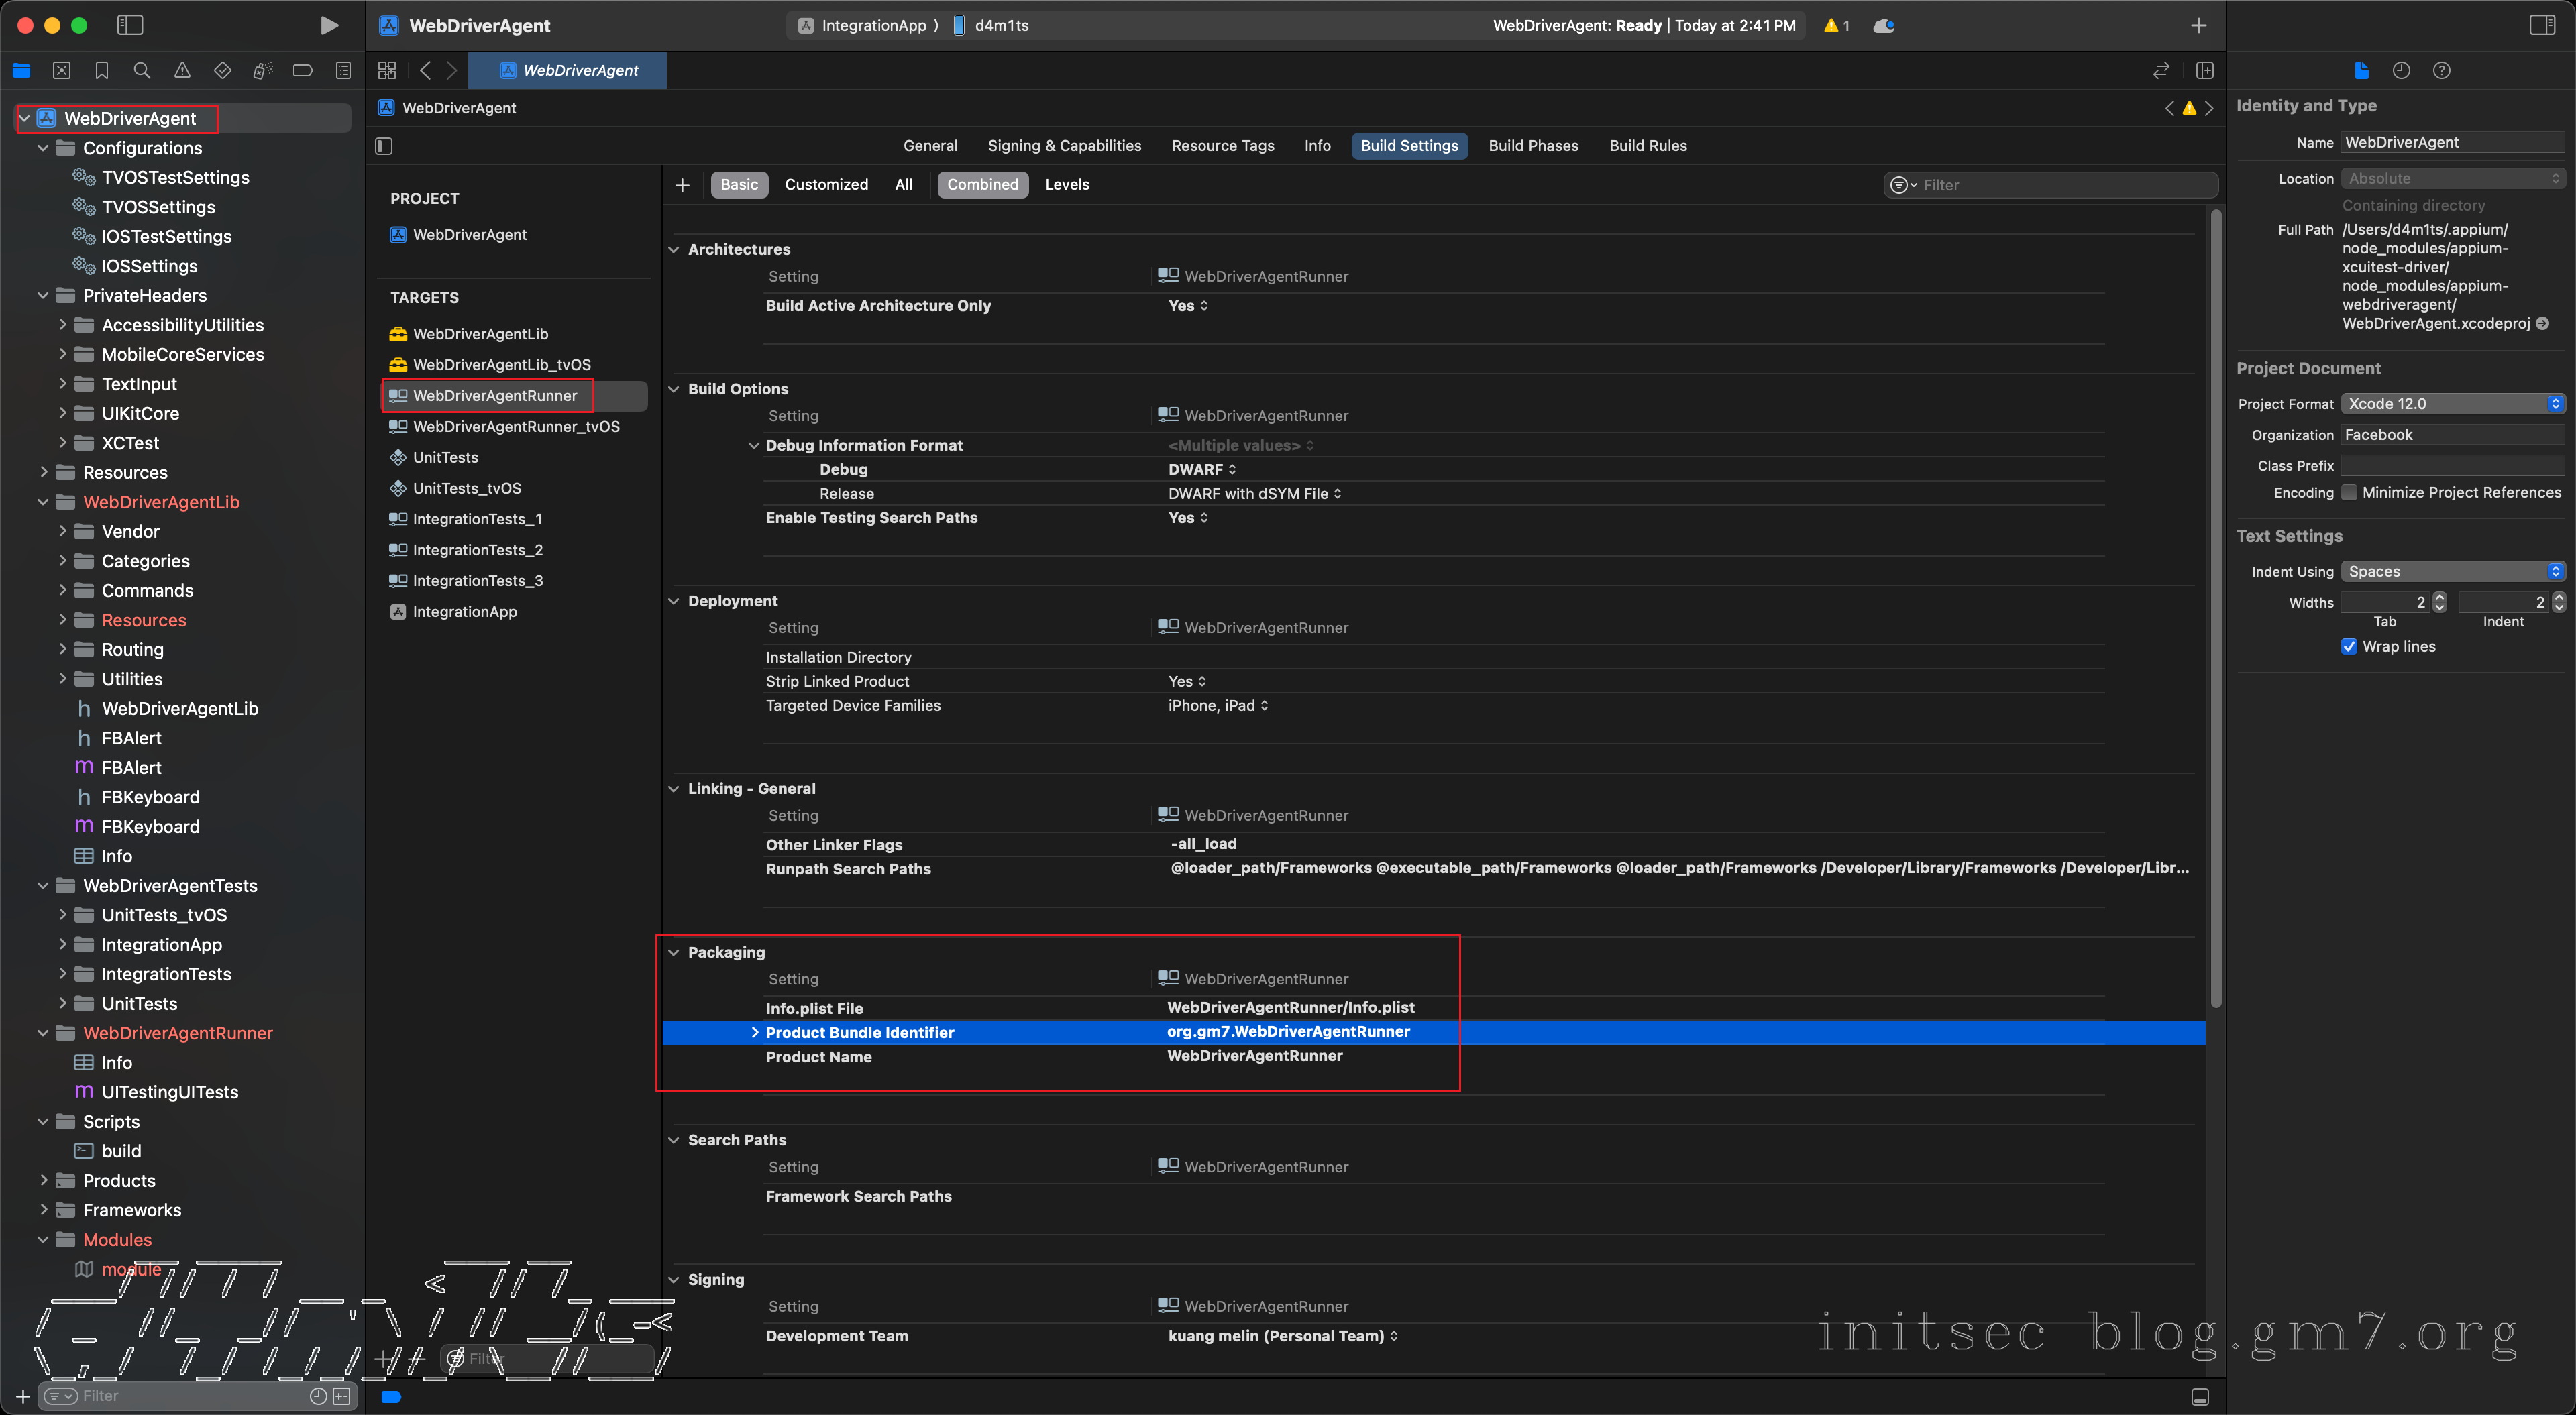Expand the Products folder
Image resolution: width=2576 pixels, height=1415 pixels.
click(43, 1180)
